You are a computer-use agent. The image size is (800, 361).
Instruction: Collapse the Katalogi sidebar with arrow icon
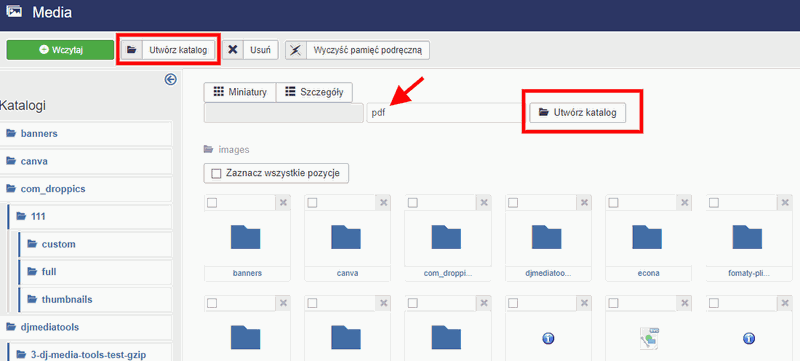coord(171,79)
